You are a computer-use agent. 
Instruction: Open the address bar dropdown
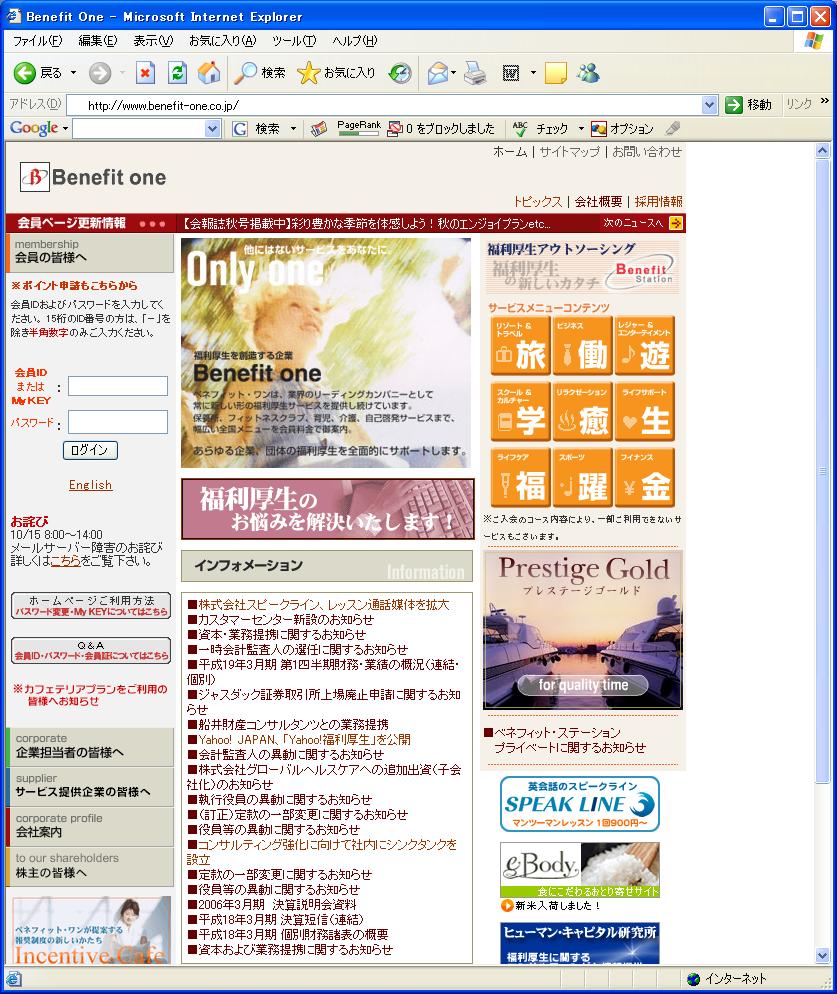pyautogui.click(x=710, y=105)
